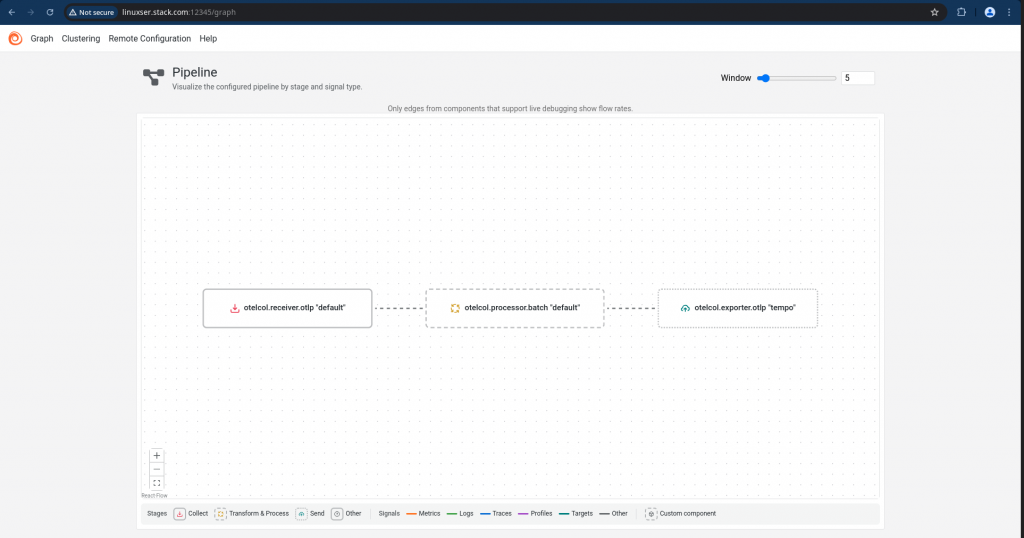Click the fit view icon
The width and height of the screenshot is (1024, 538).
(x=157, y=483)
